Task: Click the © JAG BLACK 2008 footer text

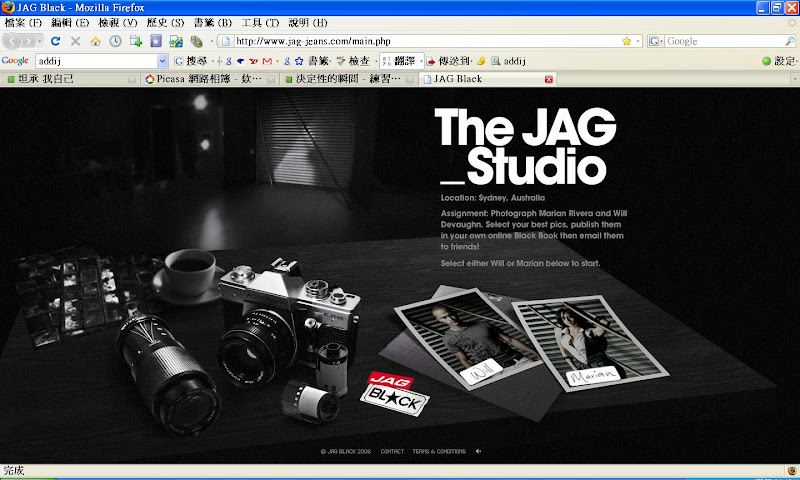Action: (x=346, y=451)
